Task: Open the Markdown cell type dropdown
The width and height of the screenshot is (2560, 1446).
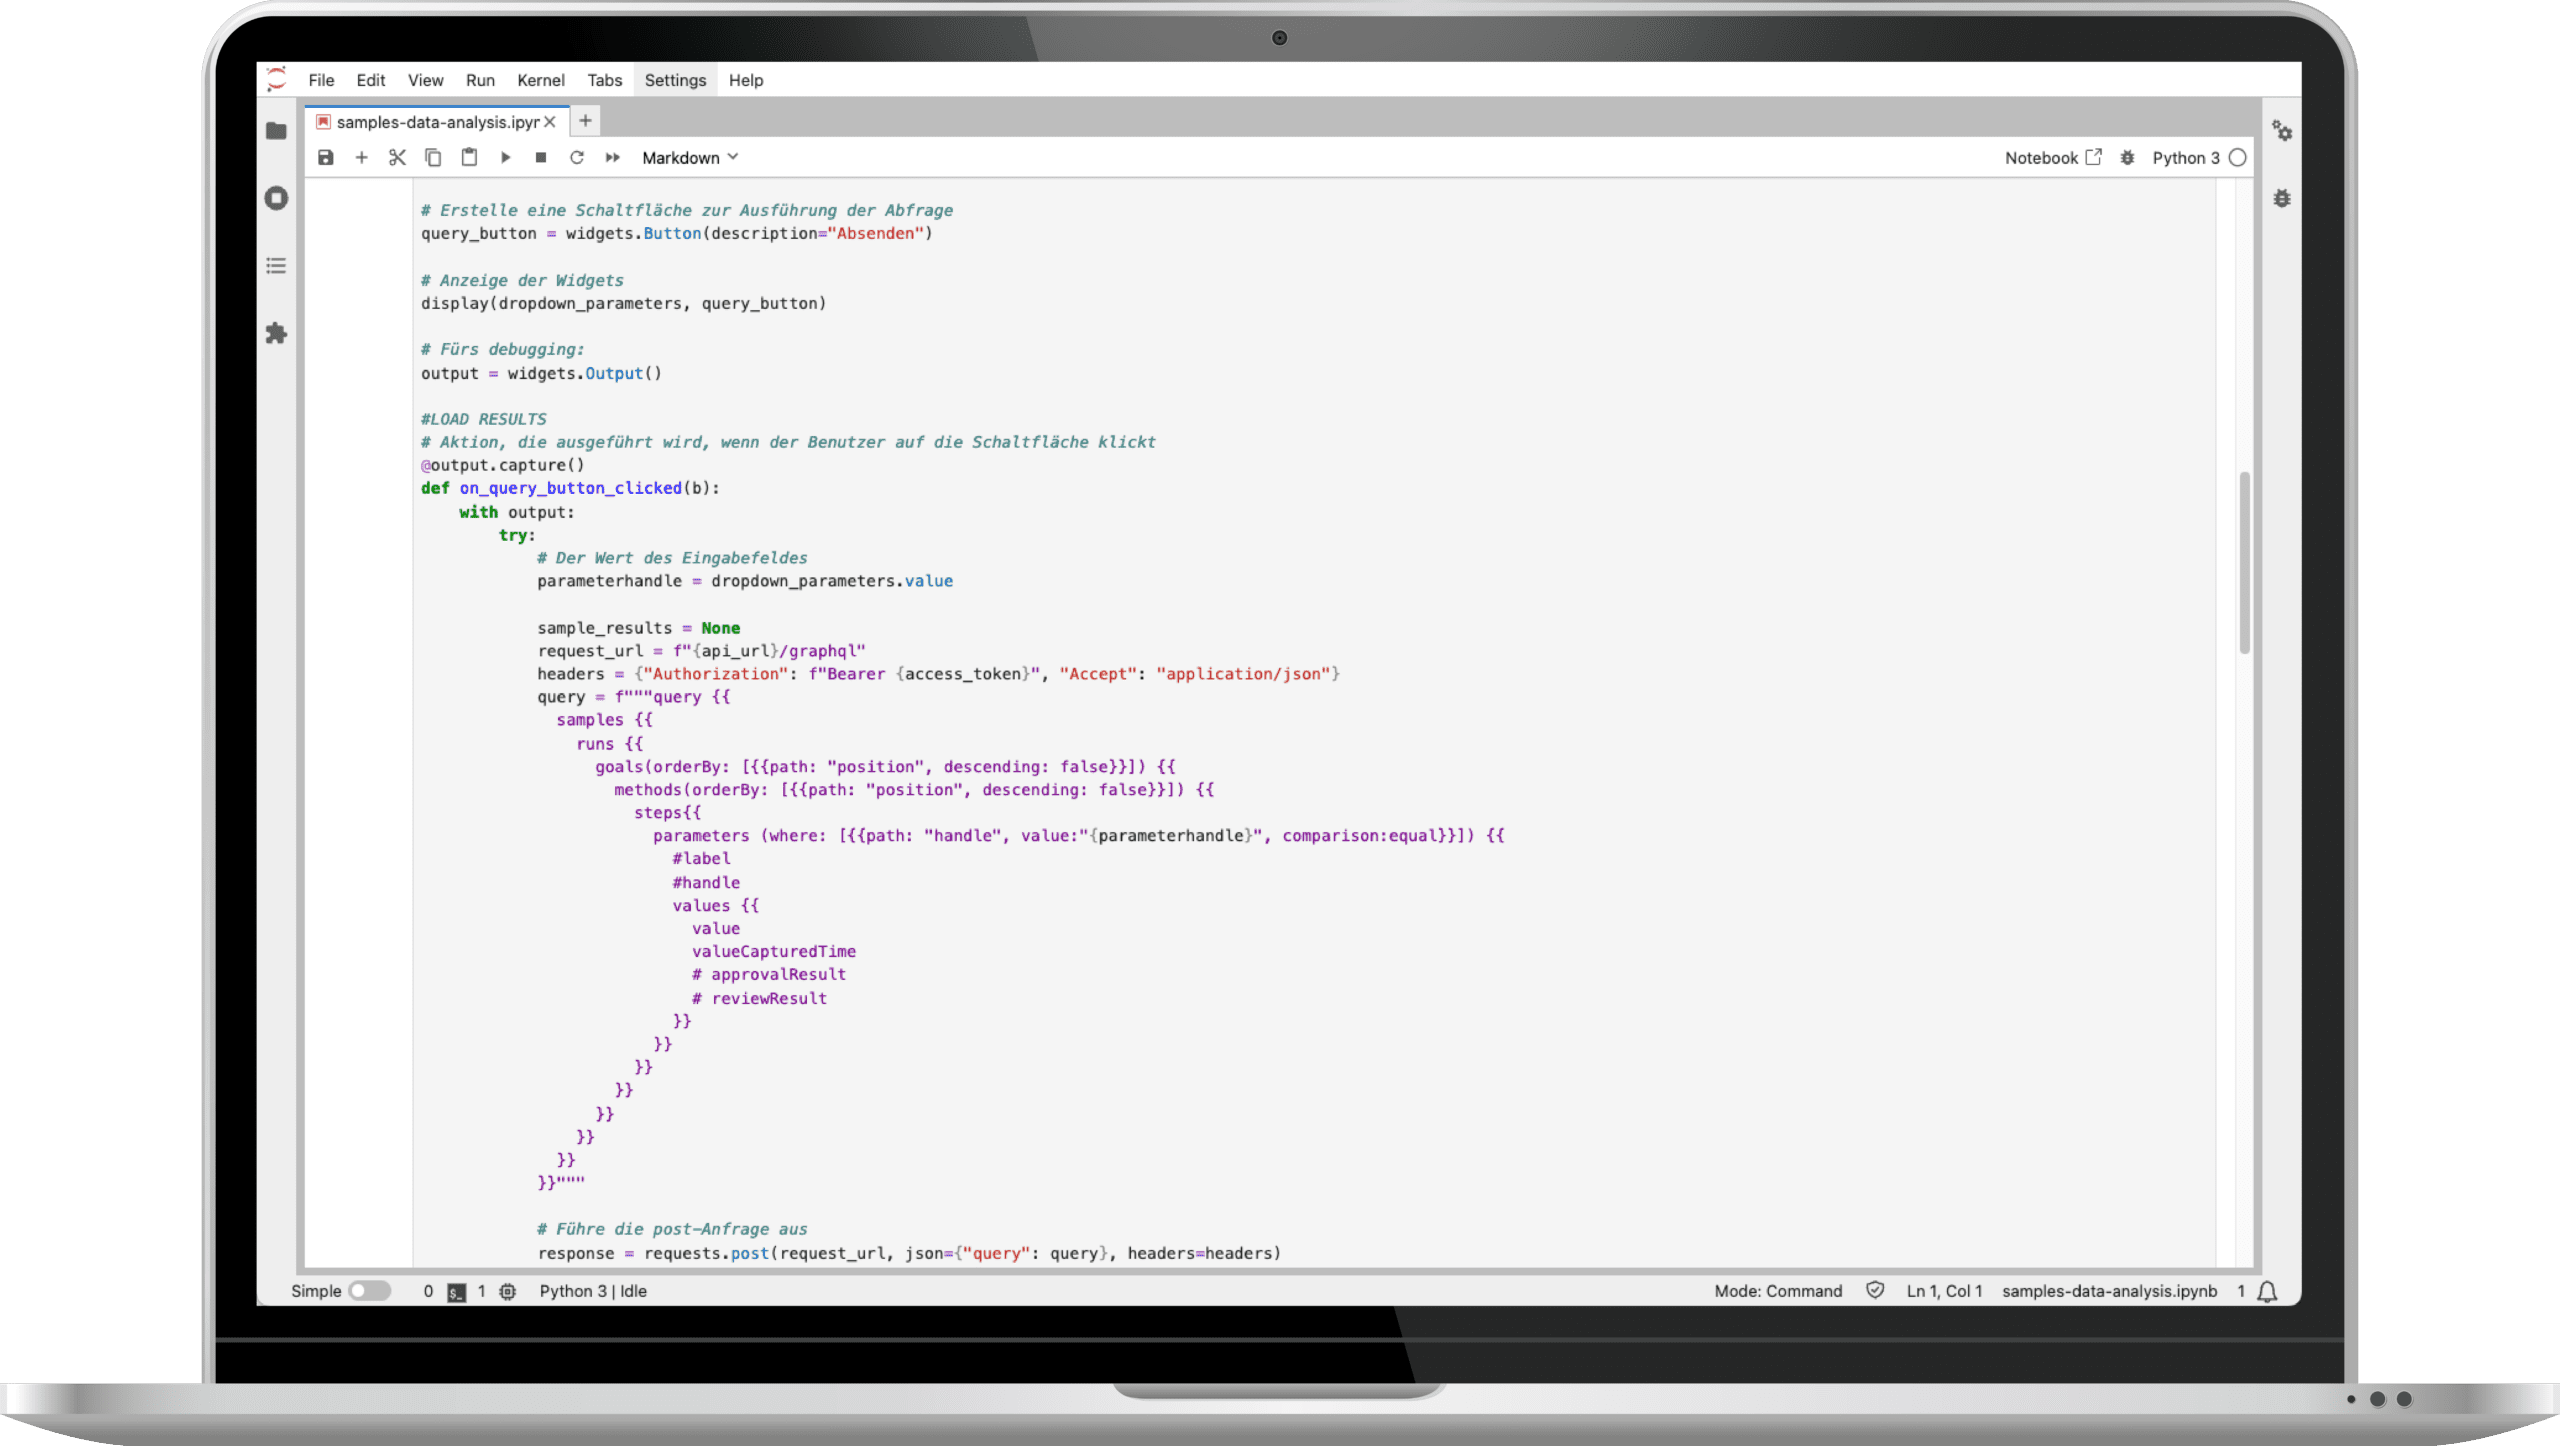Action: click(x=688, y=157)
